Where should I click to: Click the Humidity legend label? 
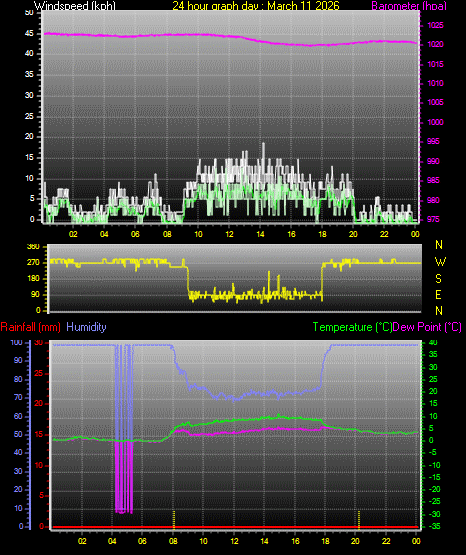point(86,327)
